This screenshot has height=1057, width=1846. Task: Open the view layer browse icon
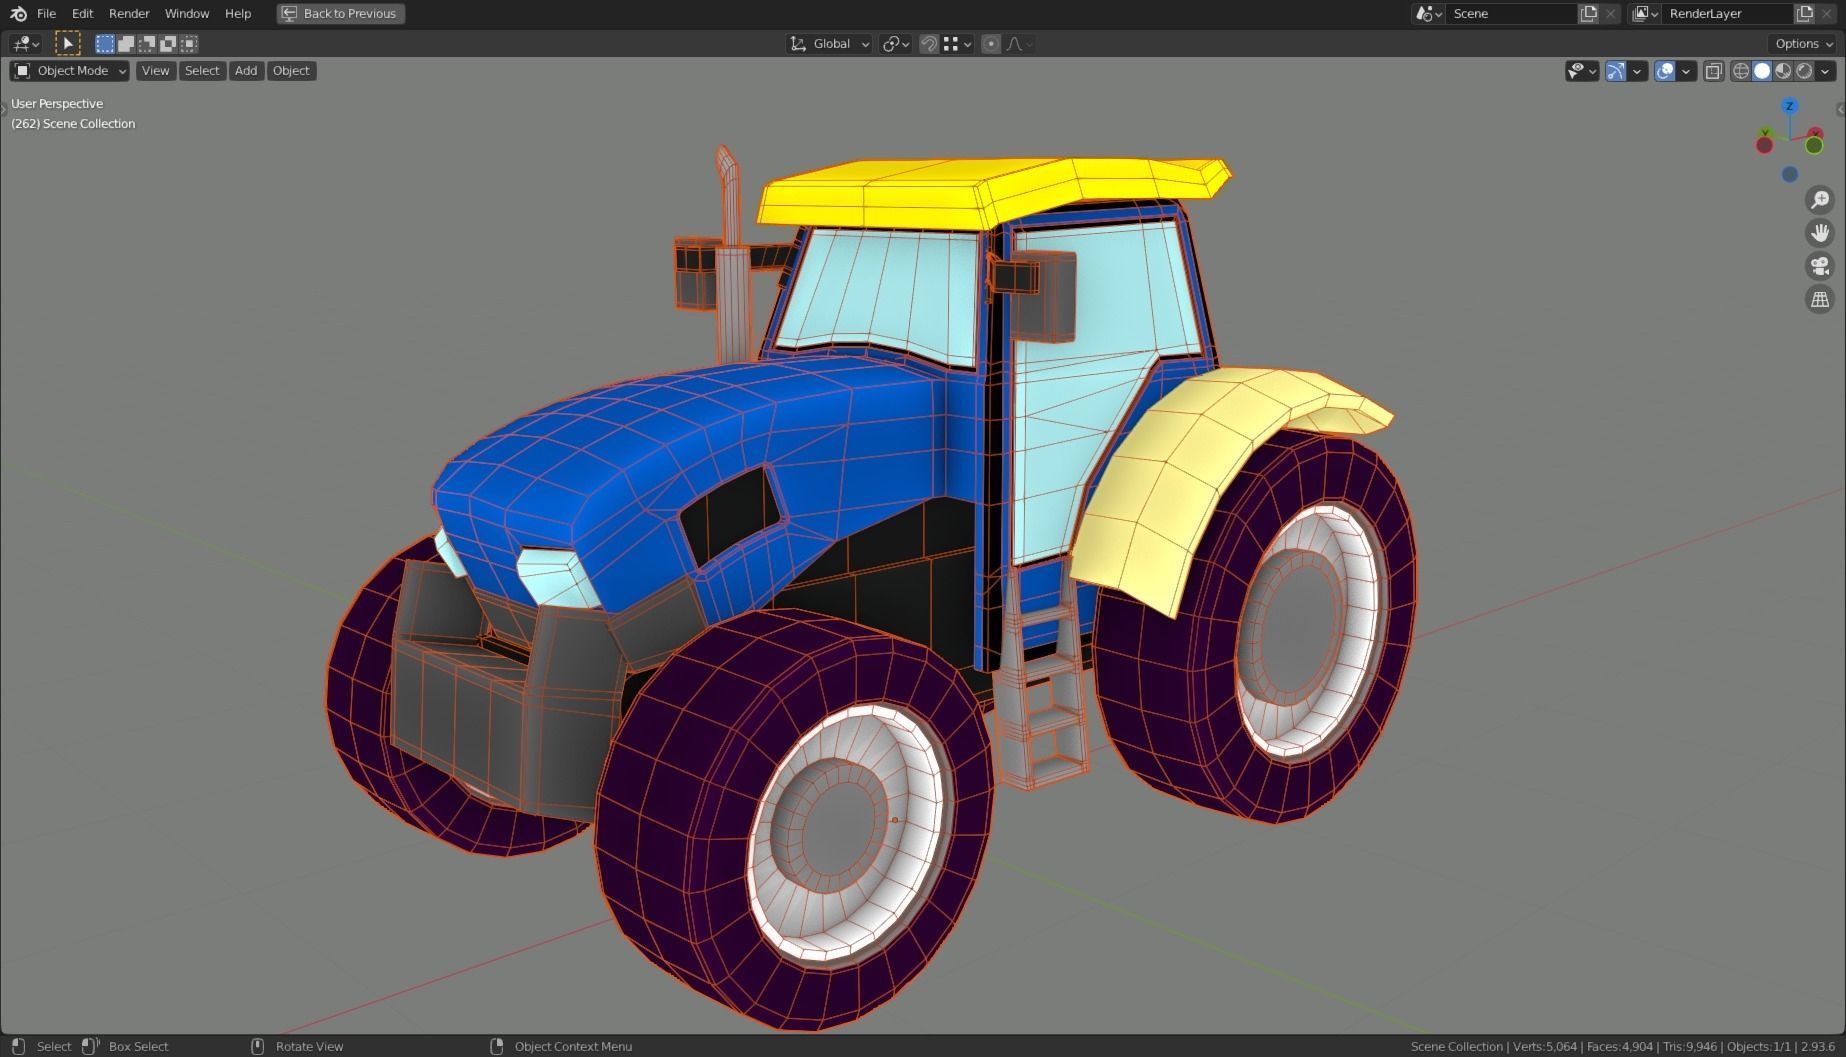tap(1645, 14)
